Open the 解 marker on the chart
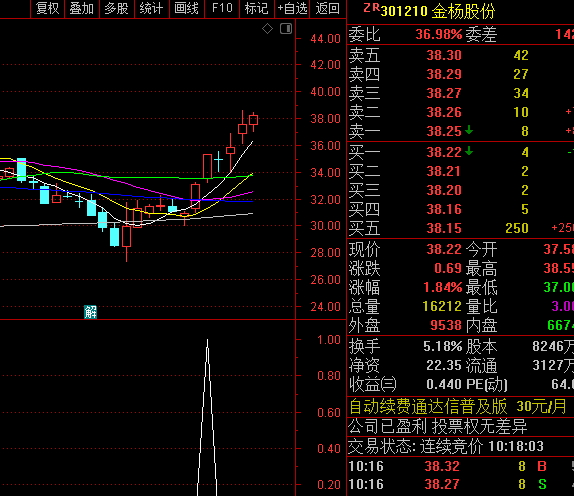 [90, 312]
